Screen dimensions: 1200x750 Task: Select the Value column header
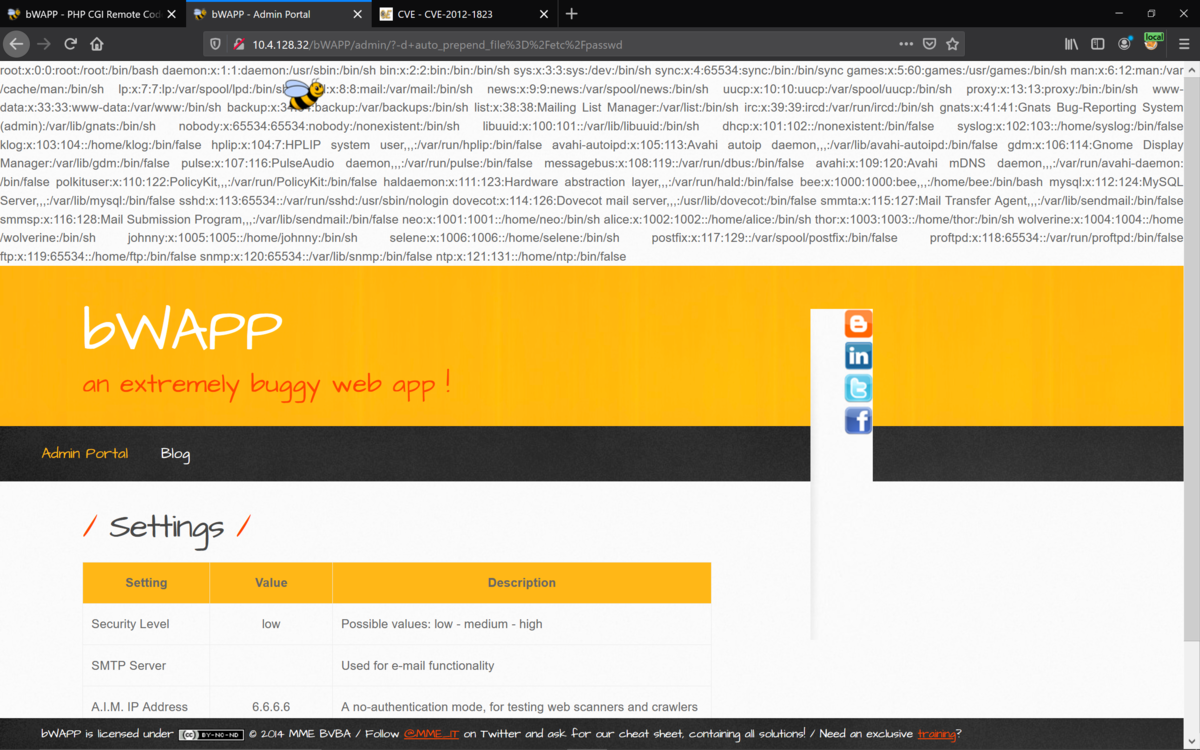pyautogui.click(x=271, y=583)
